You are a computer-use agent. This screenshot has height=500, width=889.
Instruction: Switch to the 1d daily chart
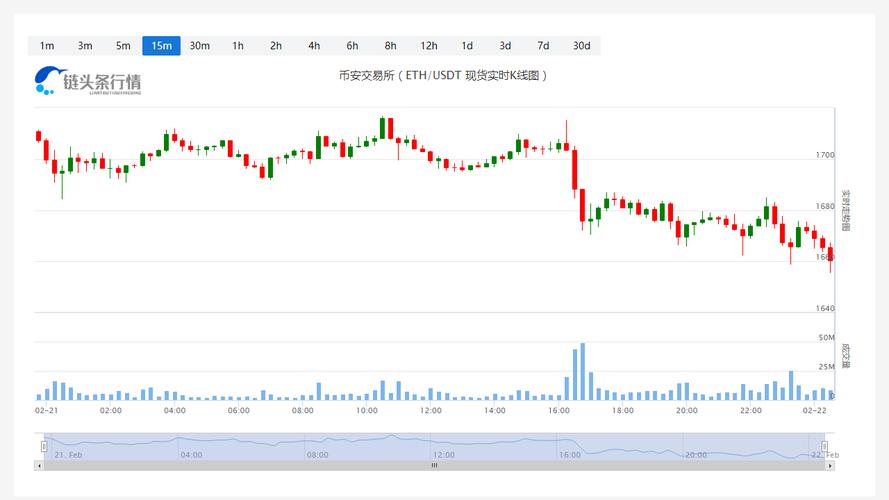click(x=467, y=45)
